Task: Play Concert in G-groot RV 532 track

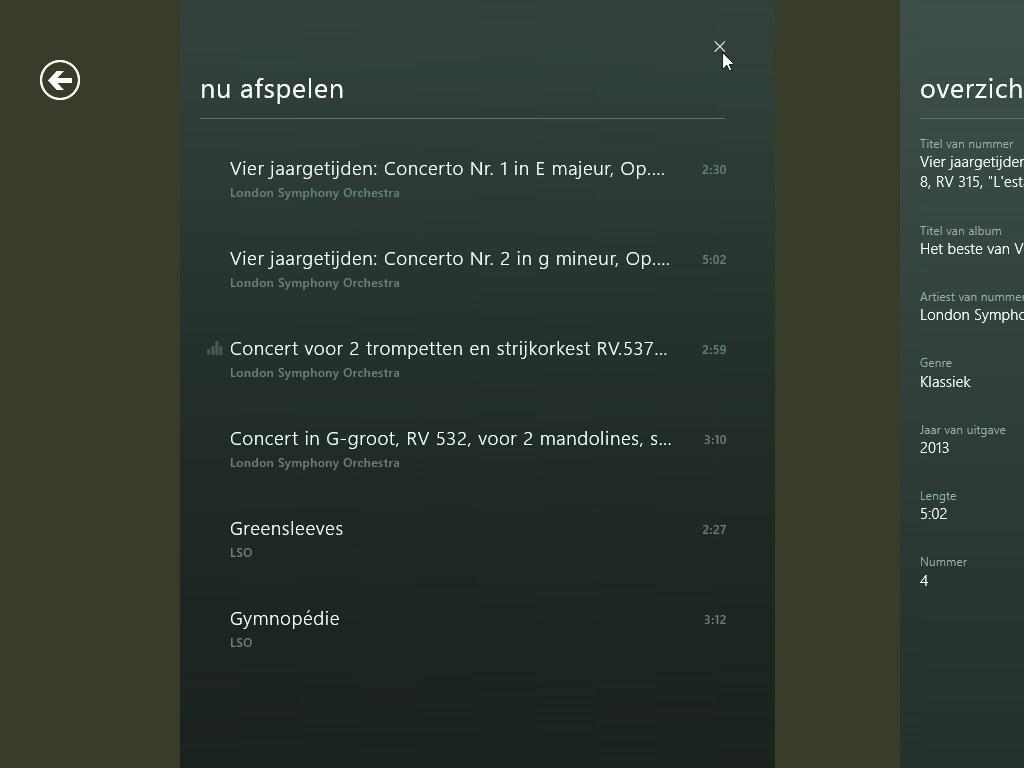Action: (463, 449)
